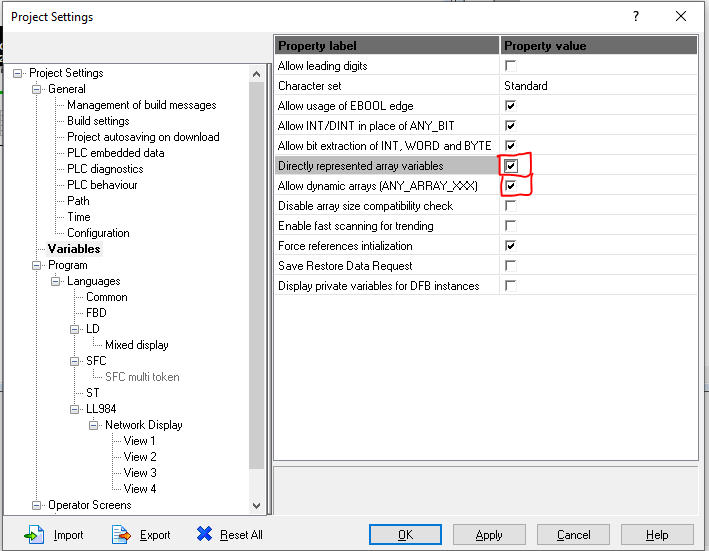The image size is (709, 551).
Task: Select the Variables tree item
Action: [x=74, y=249]
